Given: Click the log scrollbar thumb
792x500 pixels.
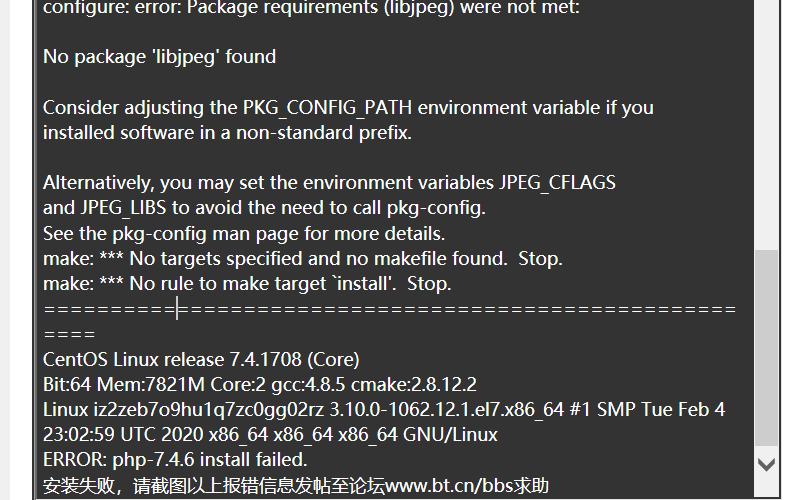Looking at the screenshot, I should [x=766, y=348].
